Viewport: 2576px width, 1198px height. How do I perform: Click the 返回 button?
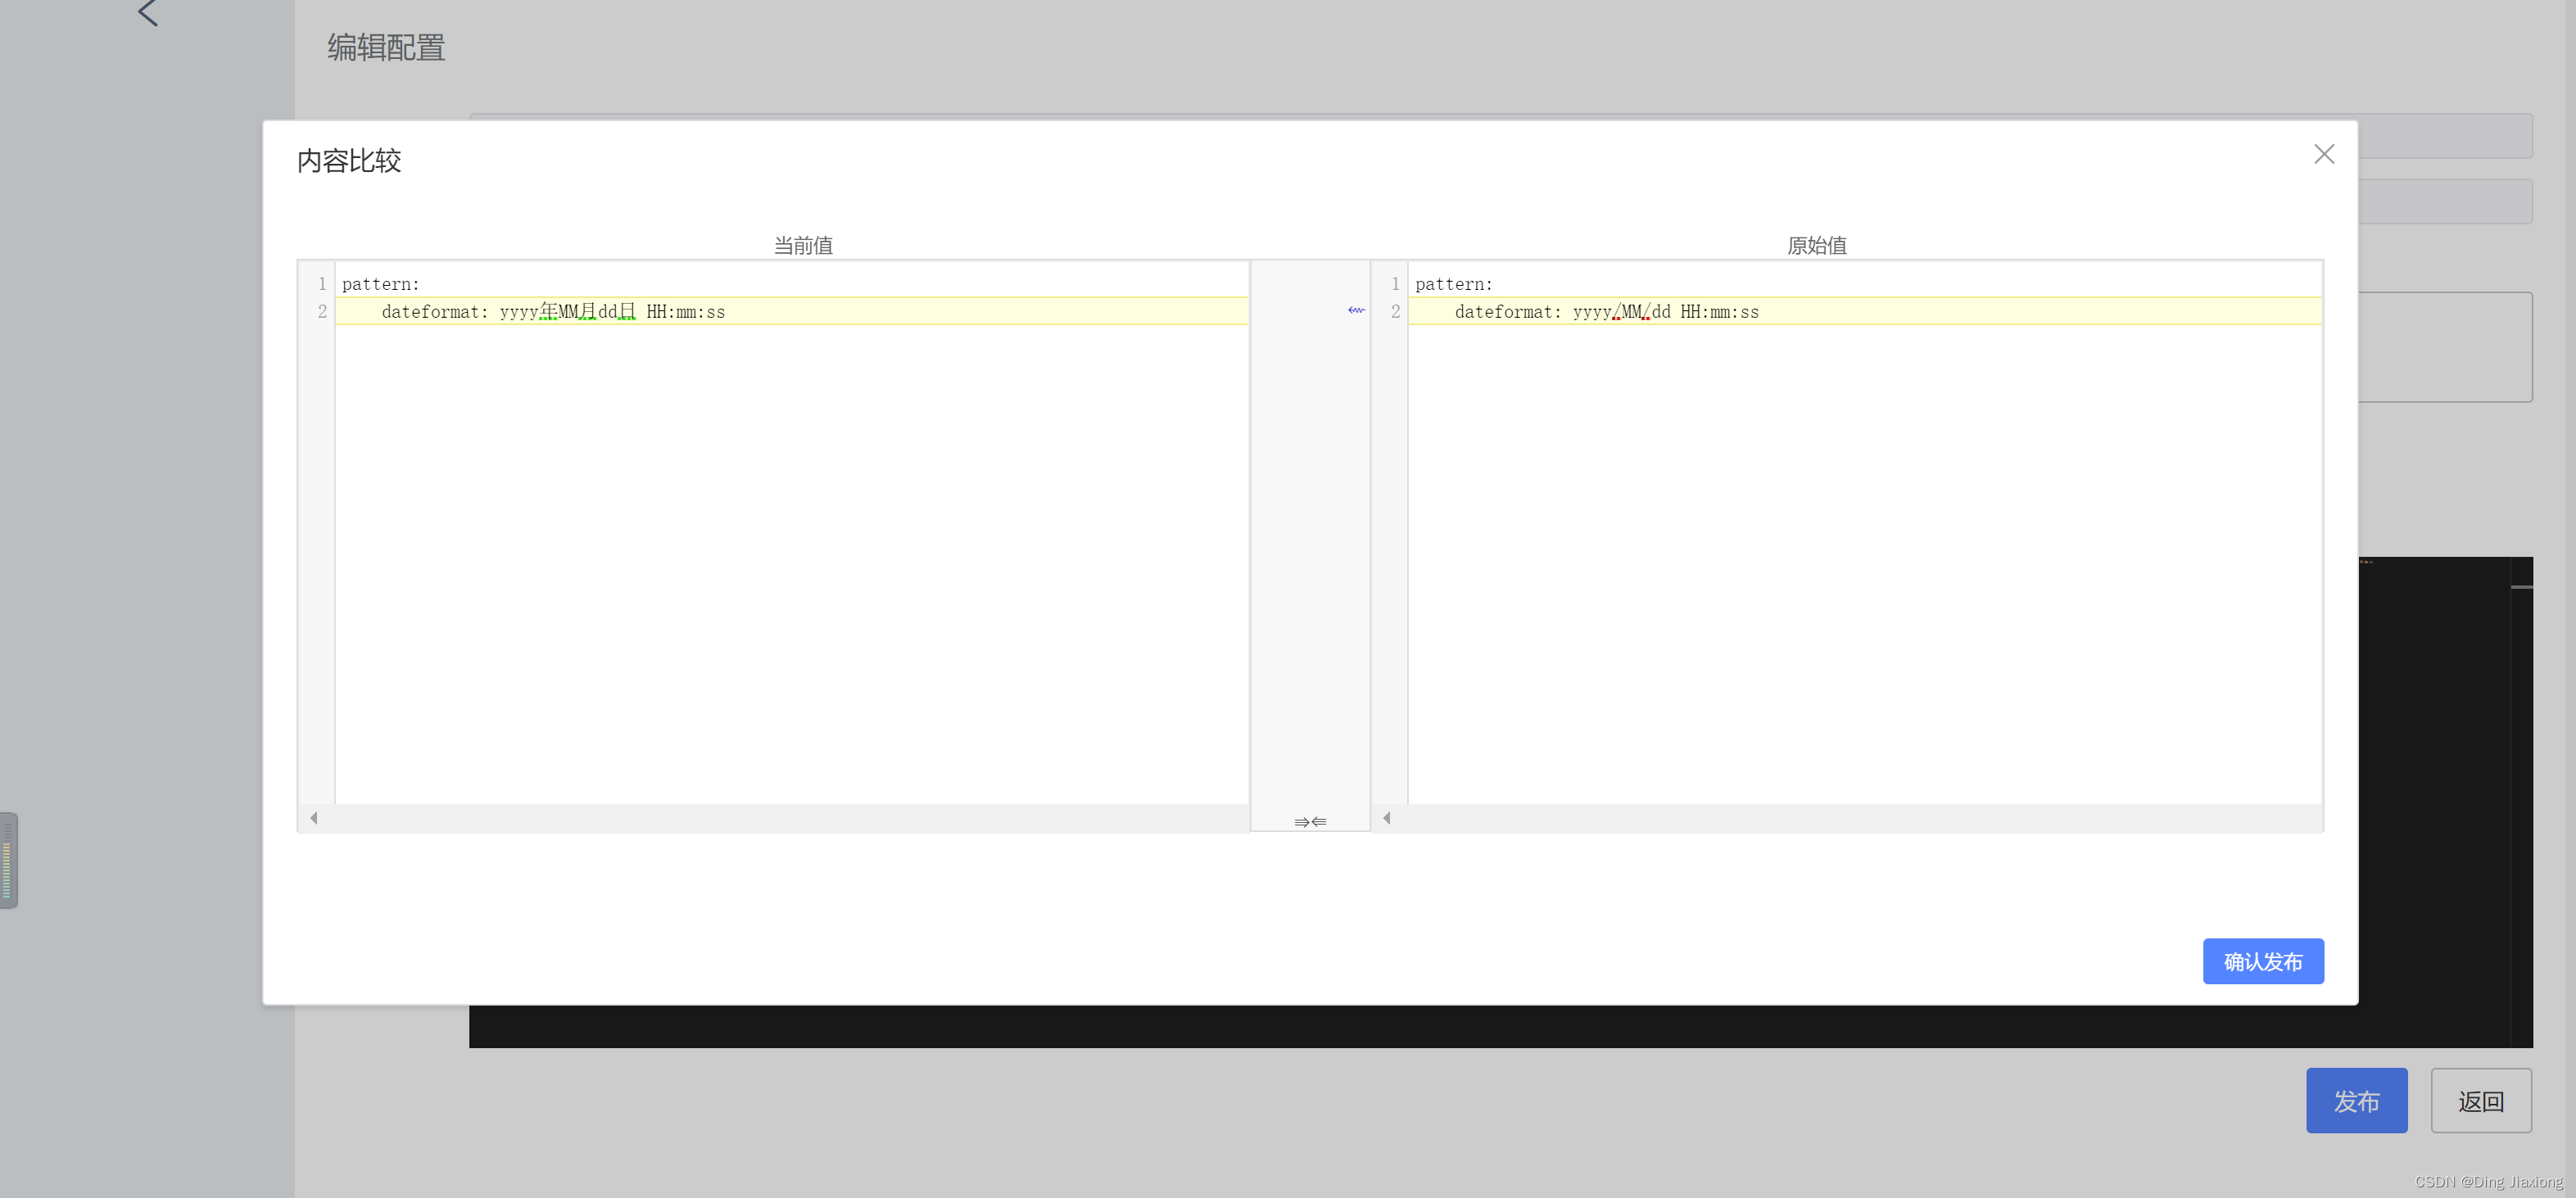click(2481, 1101)
